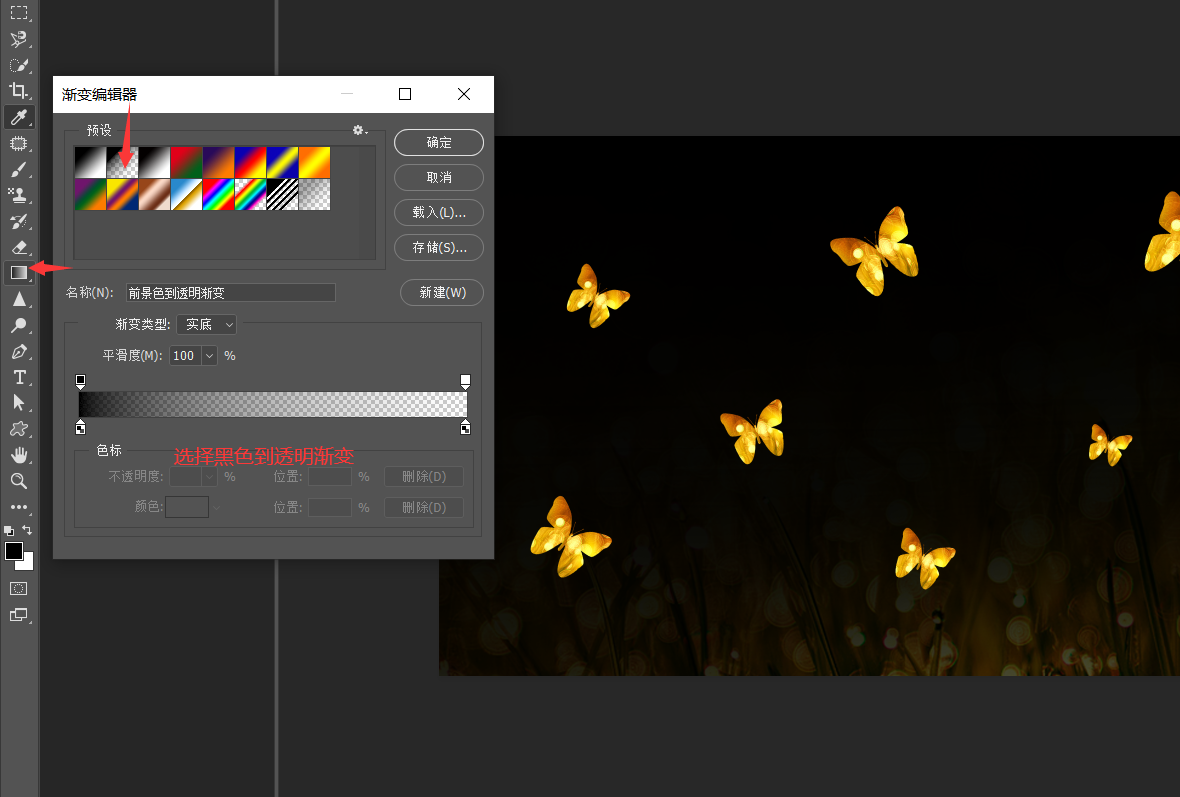This screenshot has width=1180, height=797.
Task: Open the 渐变类型 dropdown
Action: click(207, 324)
